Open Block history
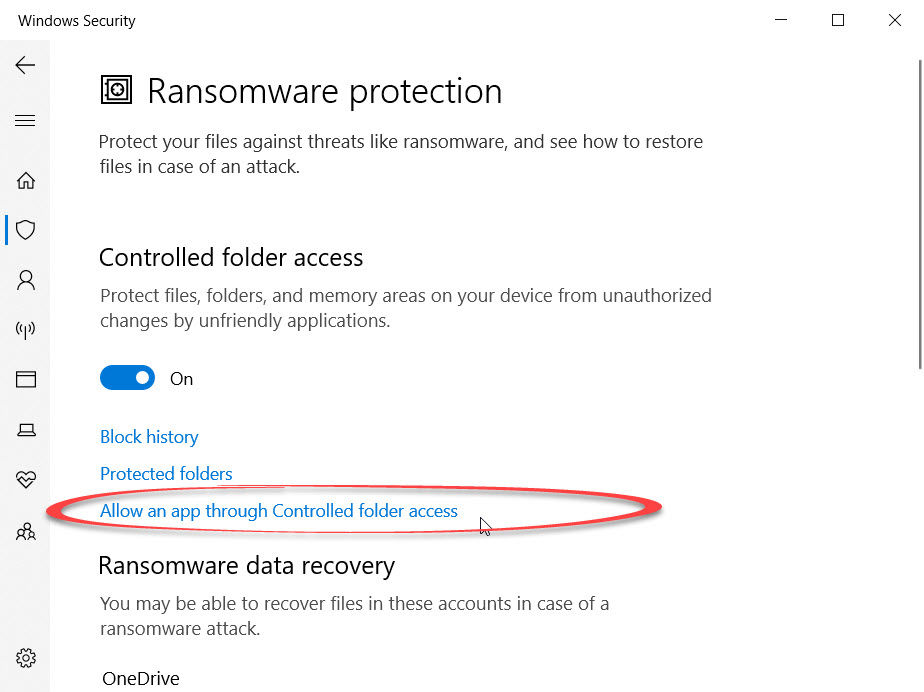 (x=148, y=436)
